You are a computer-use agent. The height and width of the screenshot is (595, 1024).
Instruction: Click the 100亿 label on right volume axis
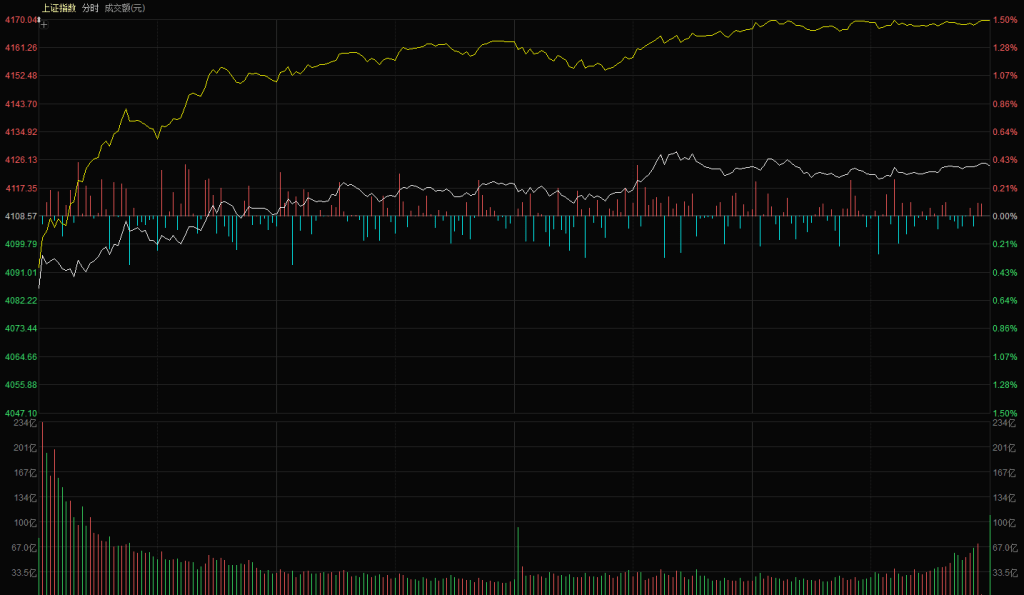coord(1003,523)
